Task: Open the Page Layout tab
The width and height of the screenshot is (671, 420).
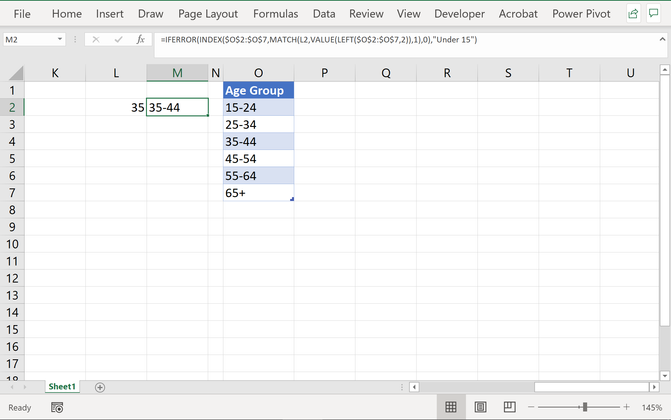Action: pos(208,14)
